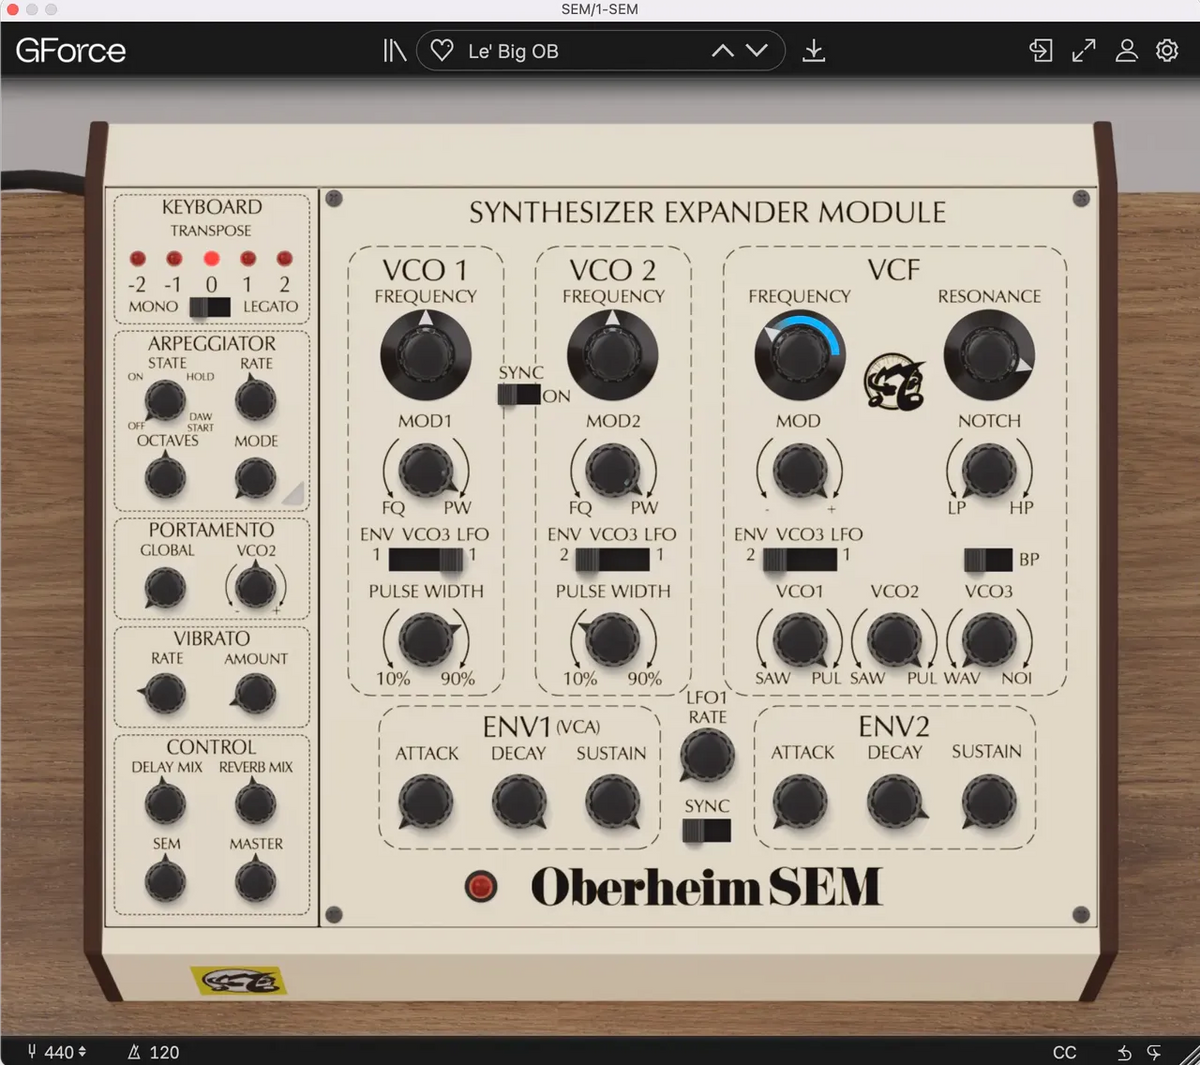Click the VCF Frequency knob

pos(799,355)
